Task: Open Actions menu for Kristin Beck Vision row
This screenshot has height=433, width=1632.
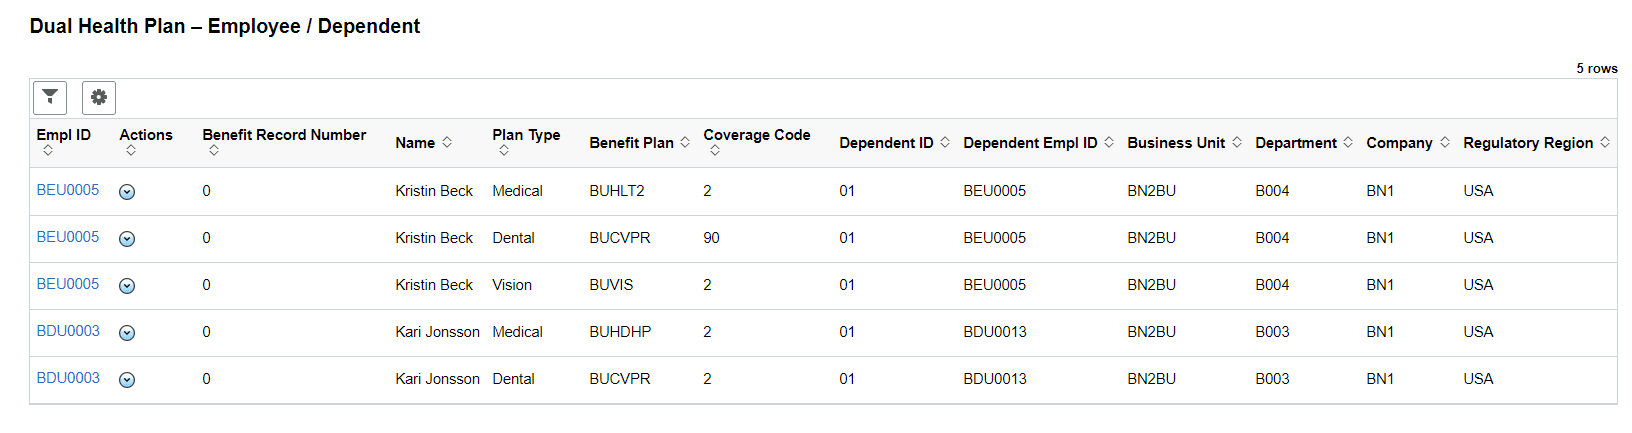Action: click(127, 286)
